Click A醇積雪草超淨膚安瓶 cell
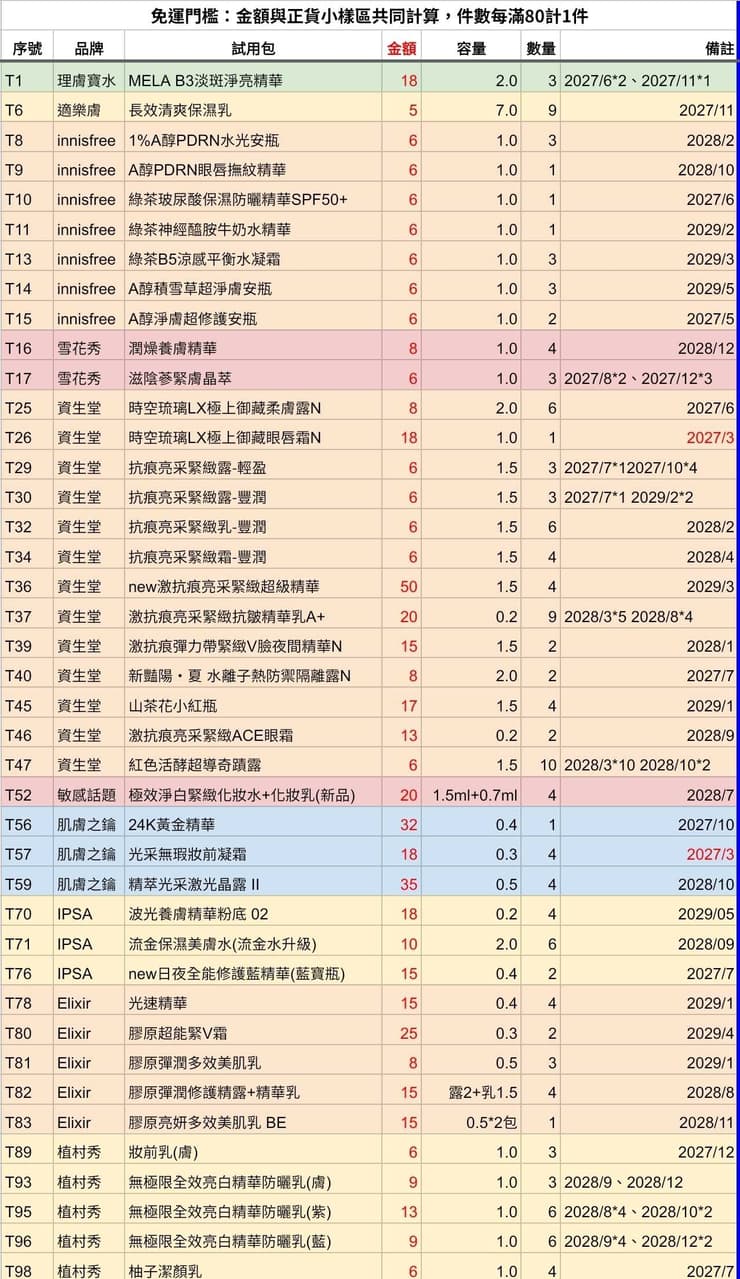 (253, 289)
